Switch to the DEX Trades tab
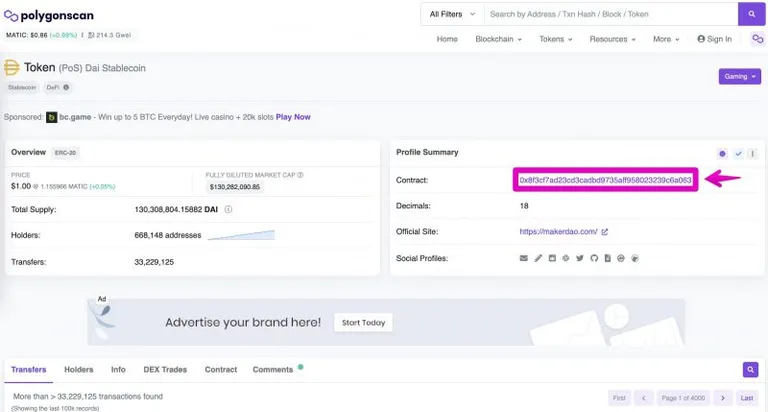Screen dimensions: 768x412 (x=165, y=369)
